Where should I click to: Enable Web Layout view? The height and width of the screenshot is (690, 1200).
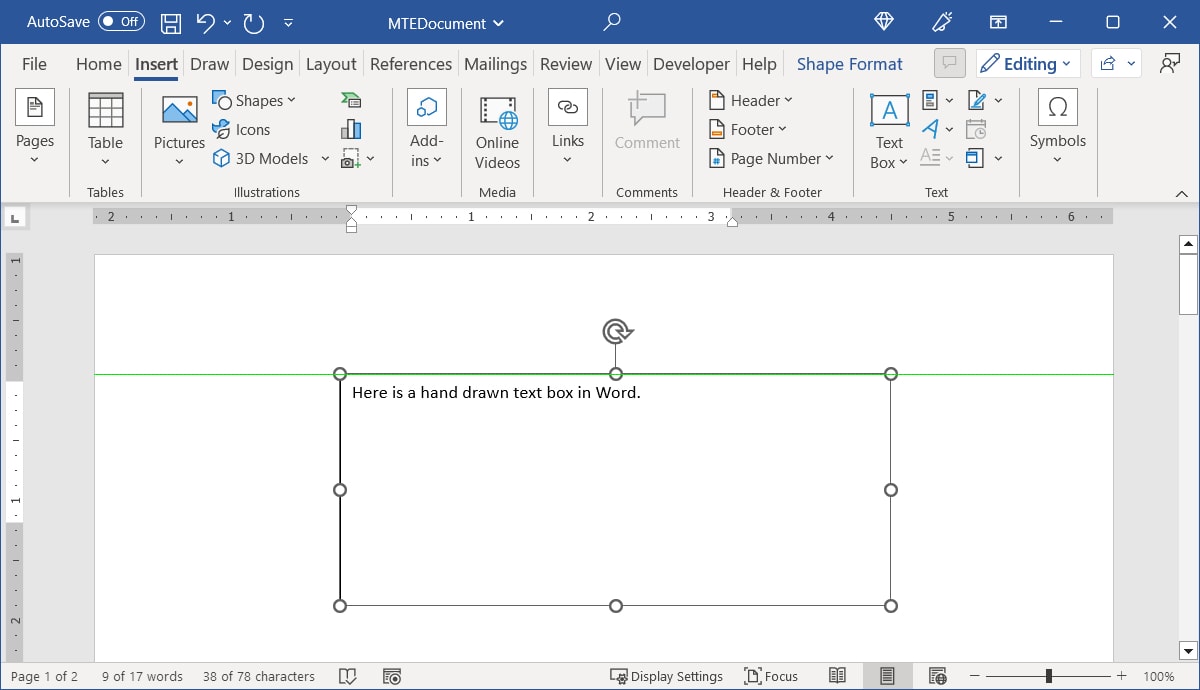tap(936, 676)
